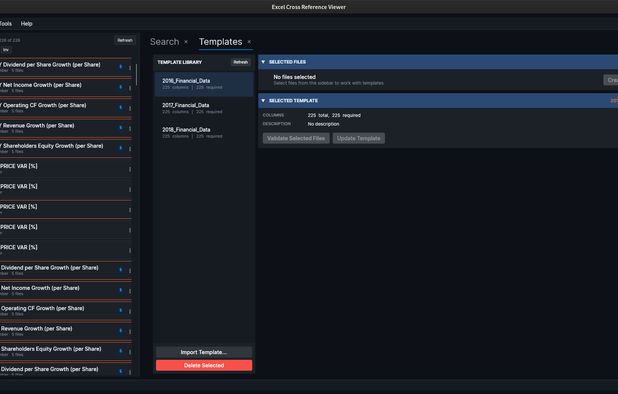The width and height of the screenshot is (618, 394).
Task: Open kebab menu on 'Y Net Income Growth' row
Action: (x=130, y=88)
